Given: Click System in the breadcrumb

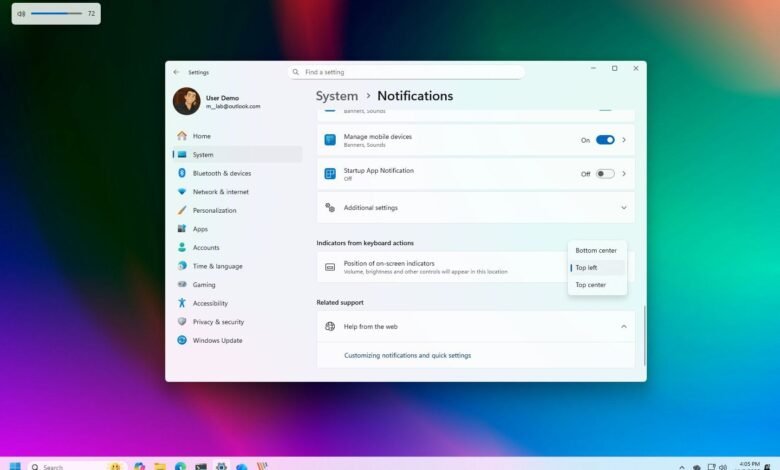Looking at the screenshot, I should click(337, 96).
